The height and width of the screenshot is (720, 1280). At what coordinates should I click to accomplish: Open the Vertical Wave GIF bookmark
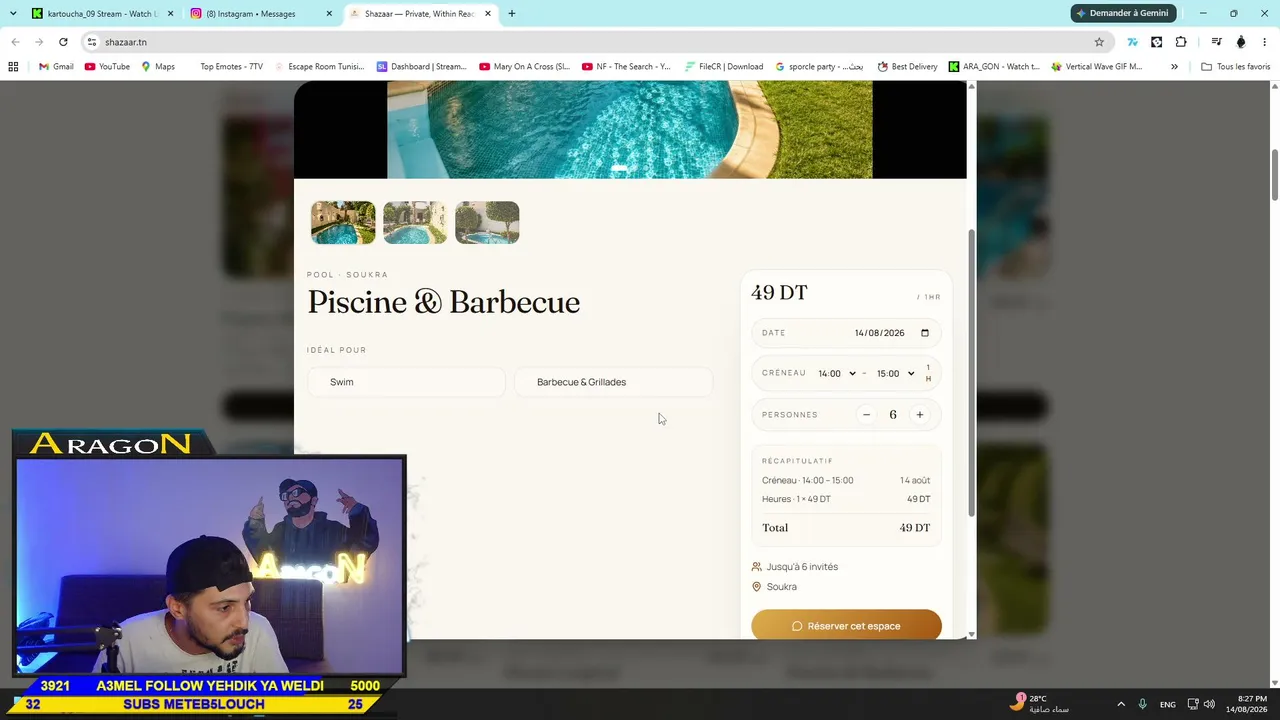(1097, 67)
